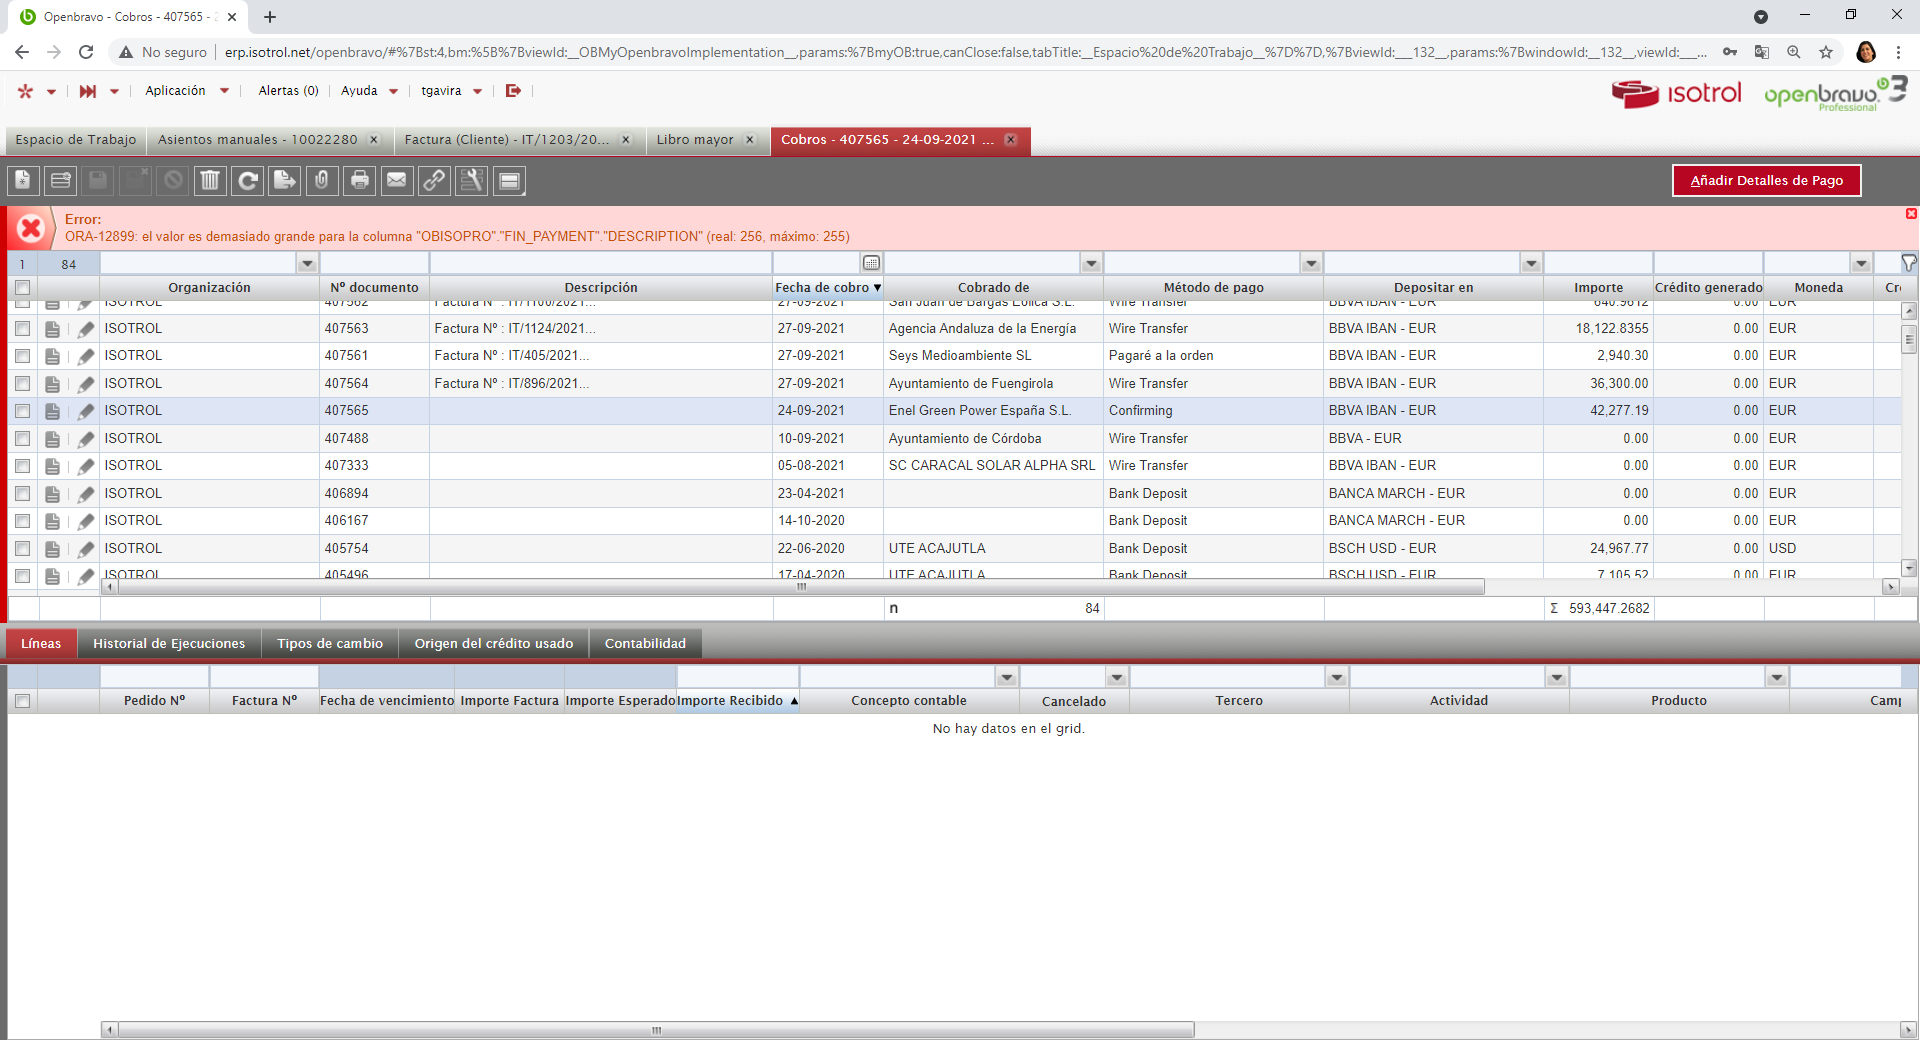Image resolution: width=1920 pixels, height=1040 pixels.
Task: Switch to the Contabilidad tab
Action: (x=645, y=643)
